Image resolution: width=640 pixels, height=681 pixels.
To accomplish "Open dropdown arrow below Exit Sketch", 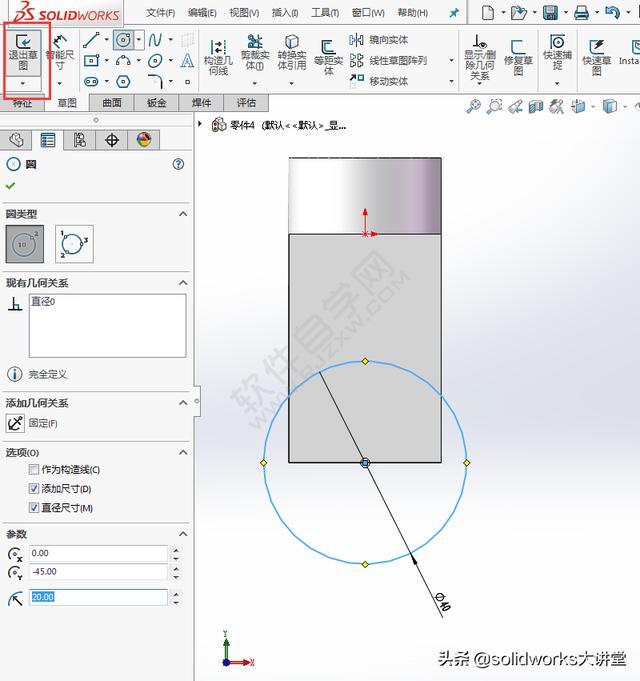I will 23,83.
